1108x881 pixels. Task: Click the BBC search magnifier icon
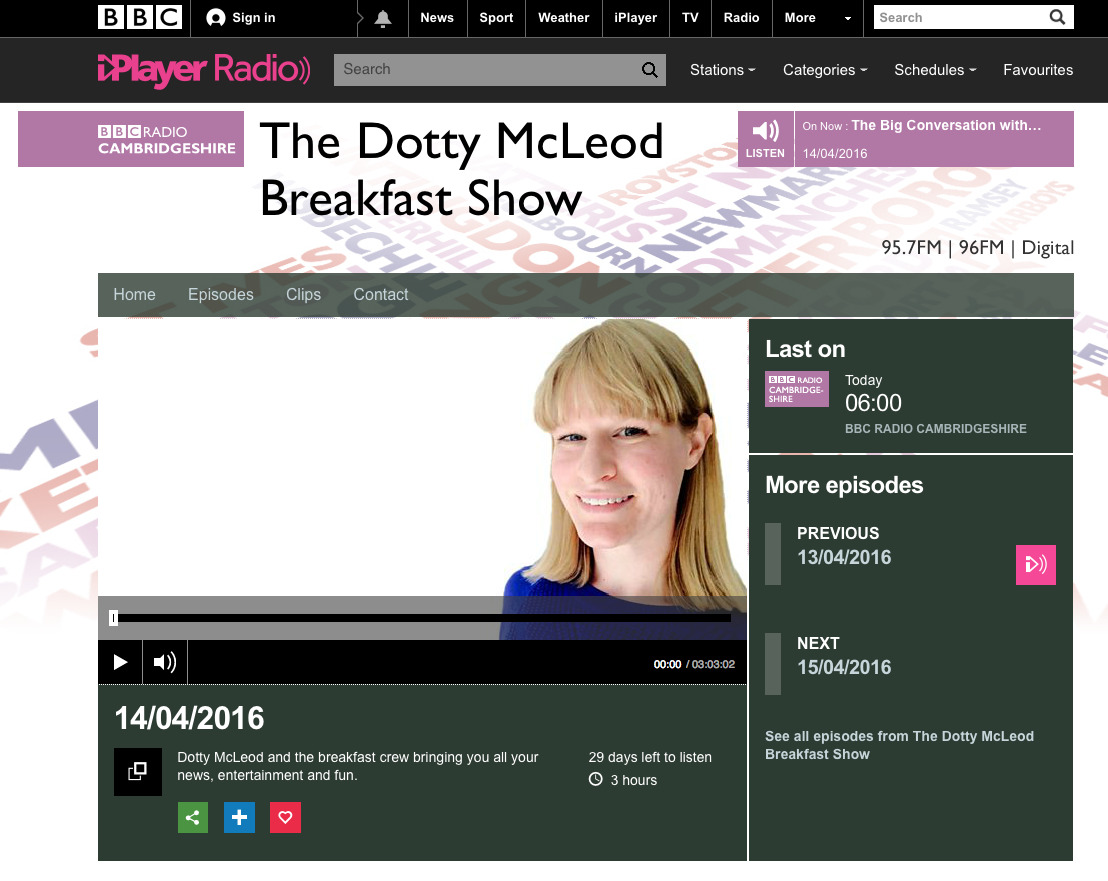click(x=1057, y=17)
